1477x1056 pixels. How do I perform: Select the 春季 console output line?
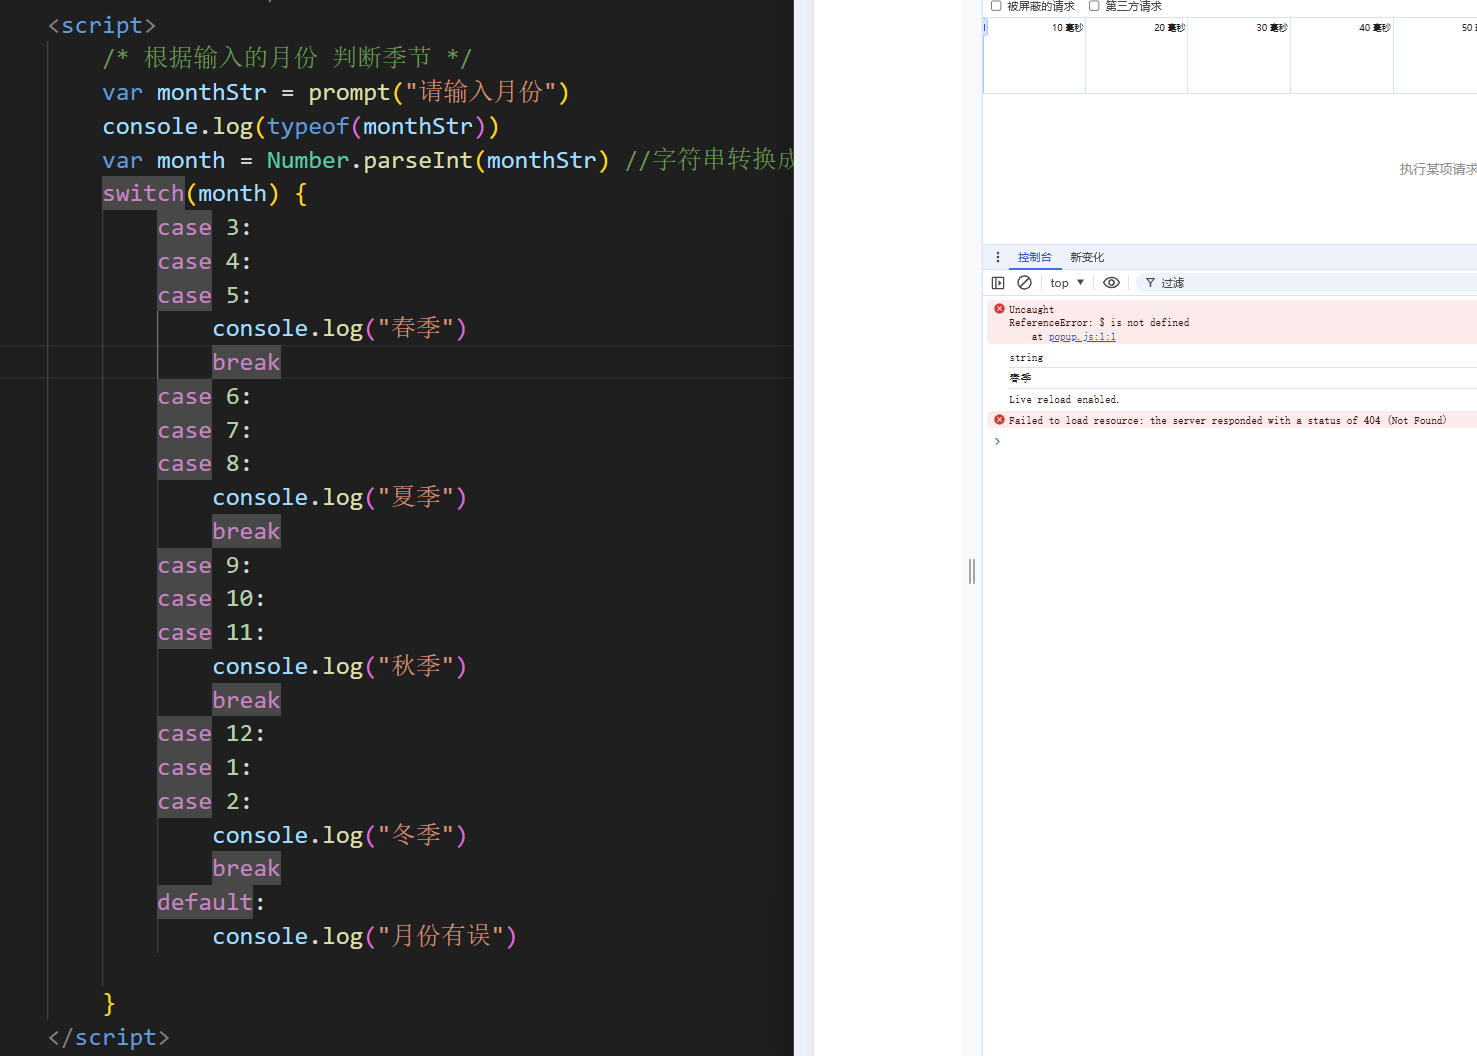tap(1020, 378)
